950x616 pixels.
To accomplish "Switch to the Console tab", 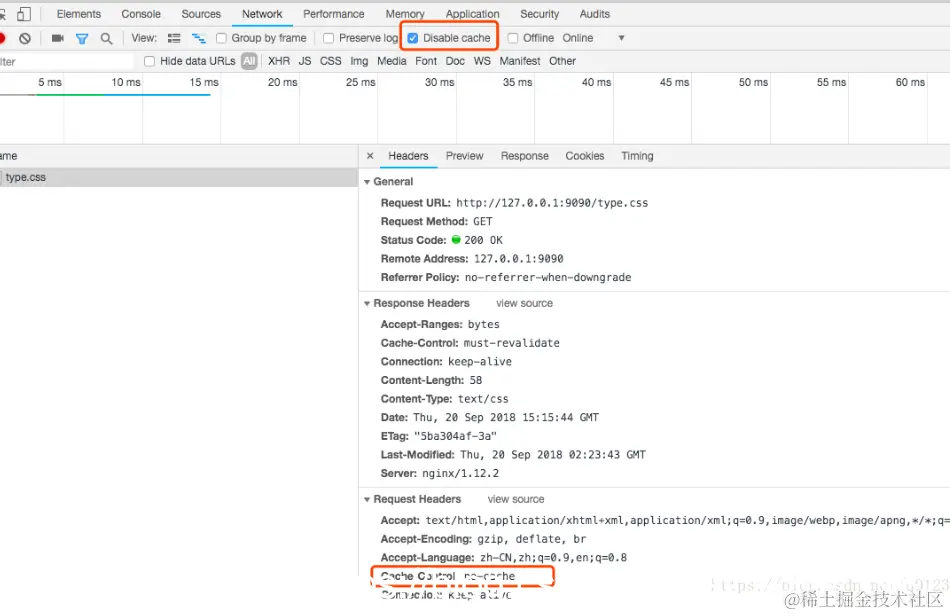I will [x=141, y=14].
